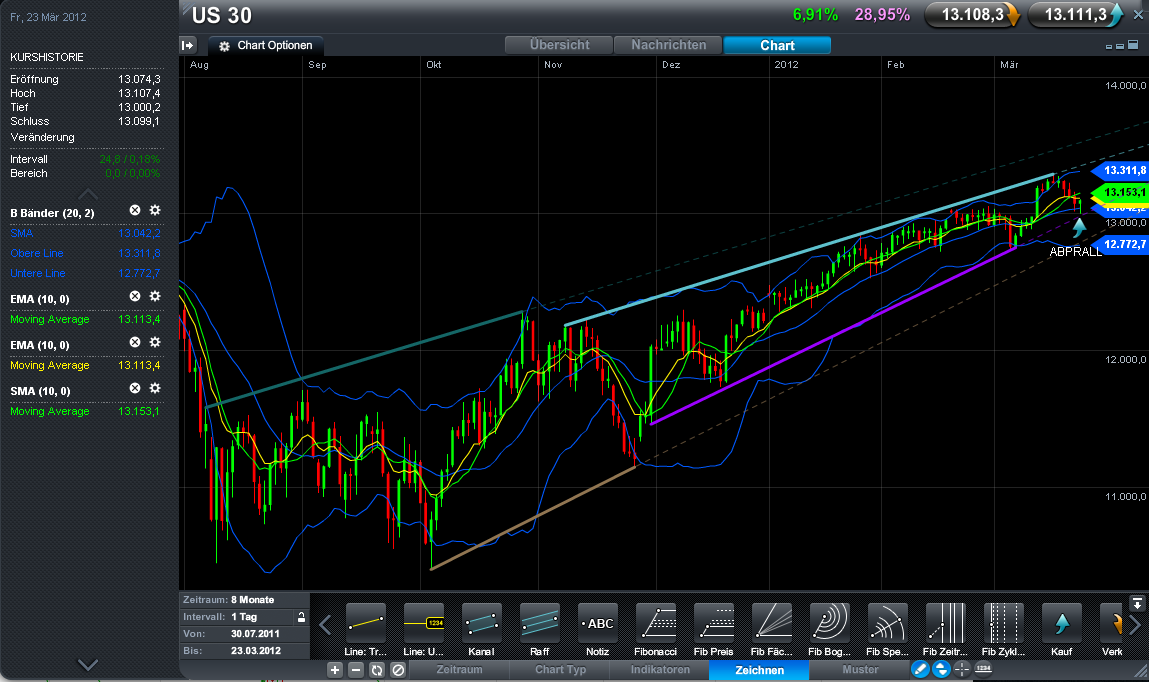Select the Chart tab
Screen dimensions: 1149x682
pyautogui.click(x=777, y=45)
